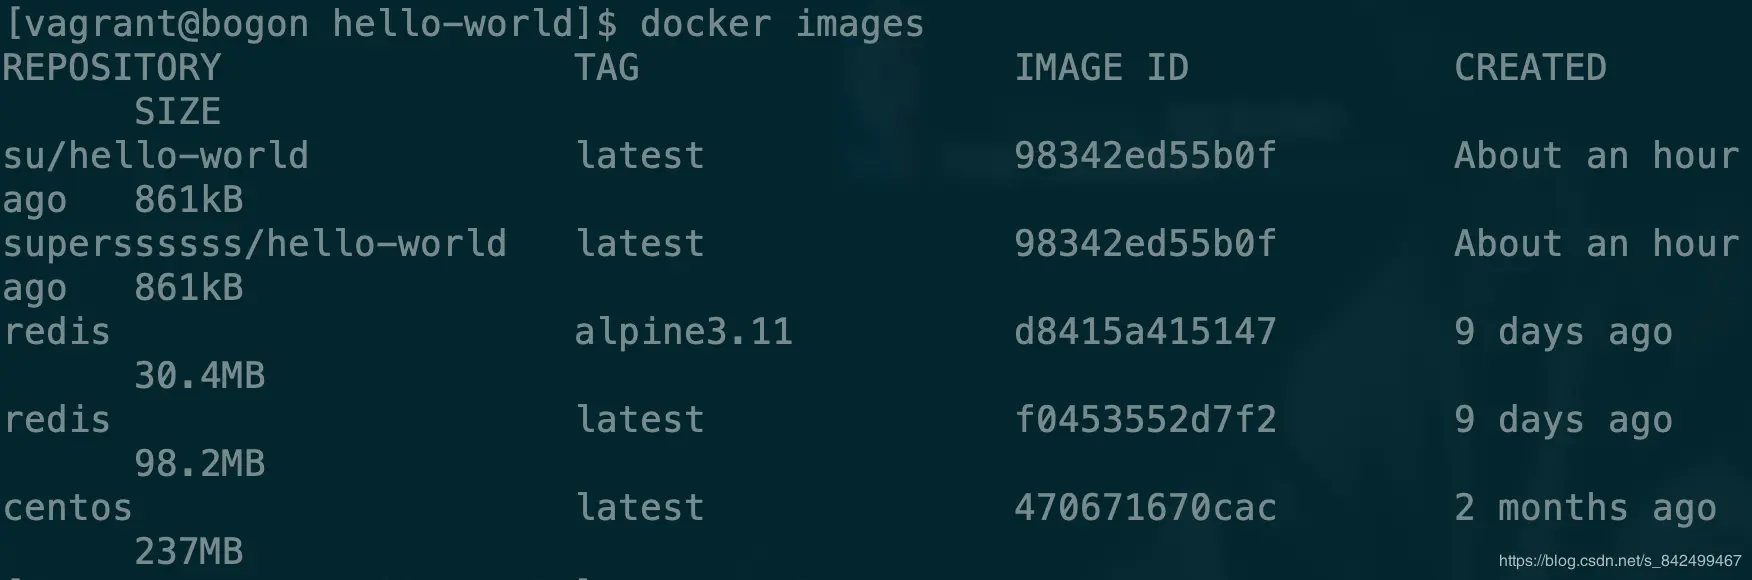The width and height of the screenshot is (1752, 580).
Task: Click the 30.4MB size value
Action: coord(199,375)
